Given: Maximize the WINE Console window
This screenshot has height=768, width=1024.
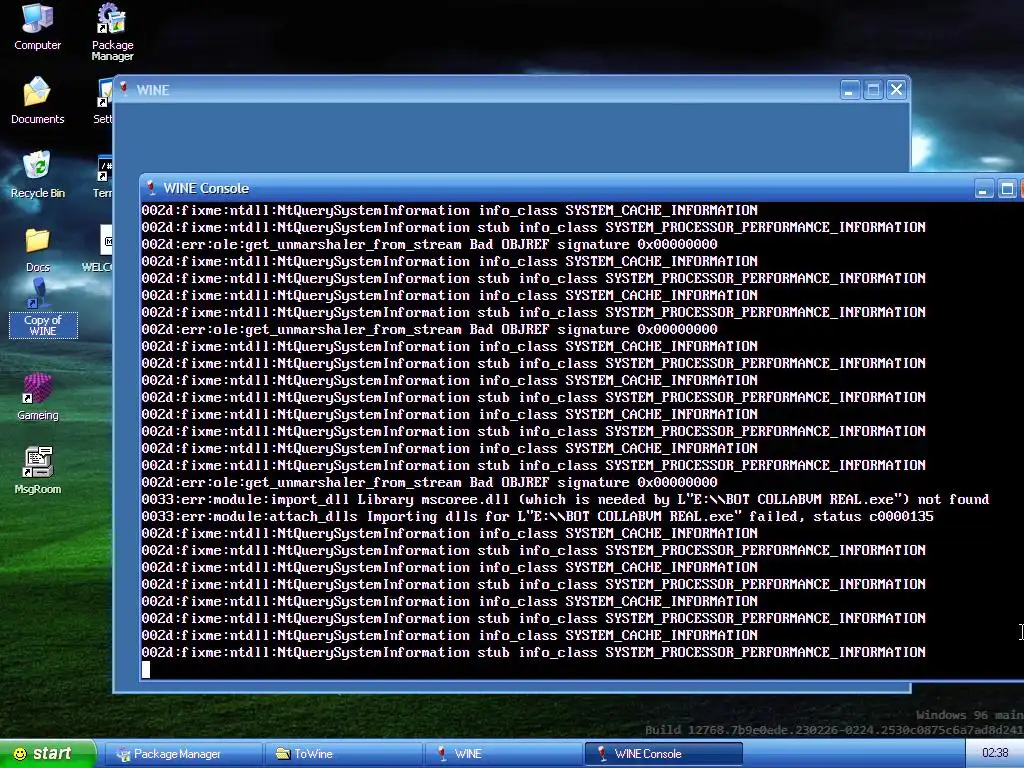Looking at the screenshot, I should point(1007,189).
